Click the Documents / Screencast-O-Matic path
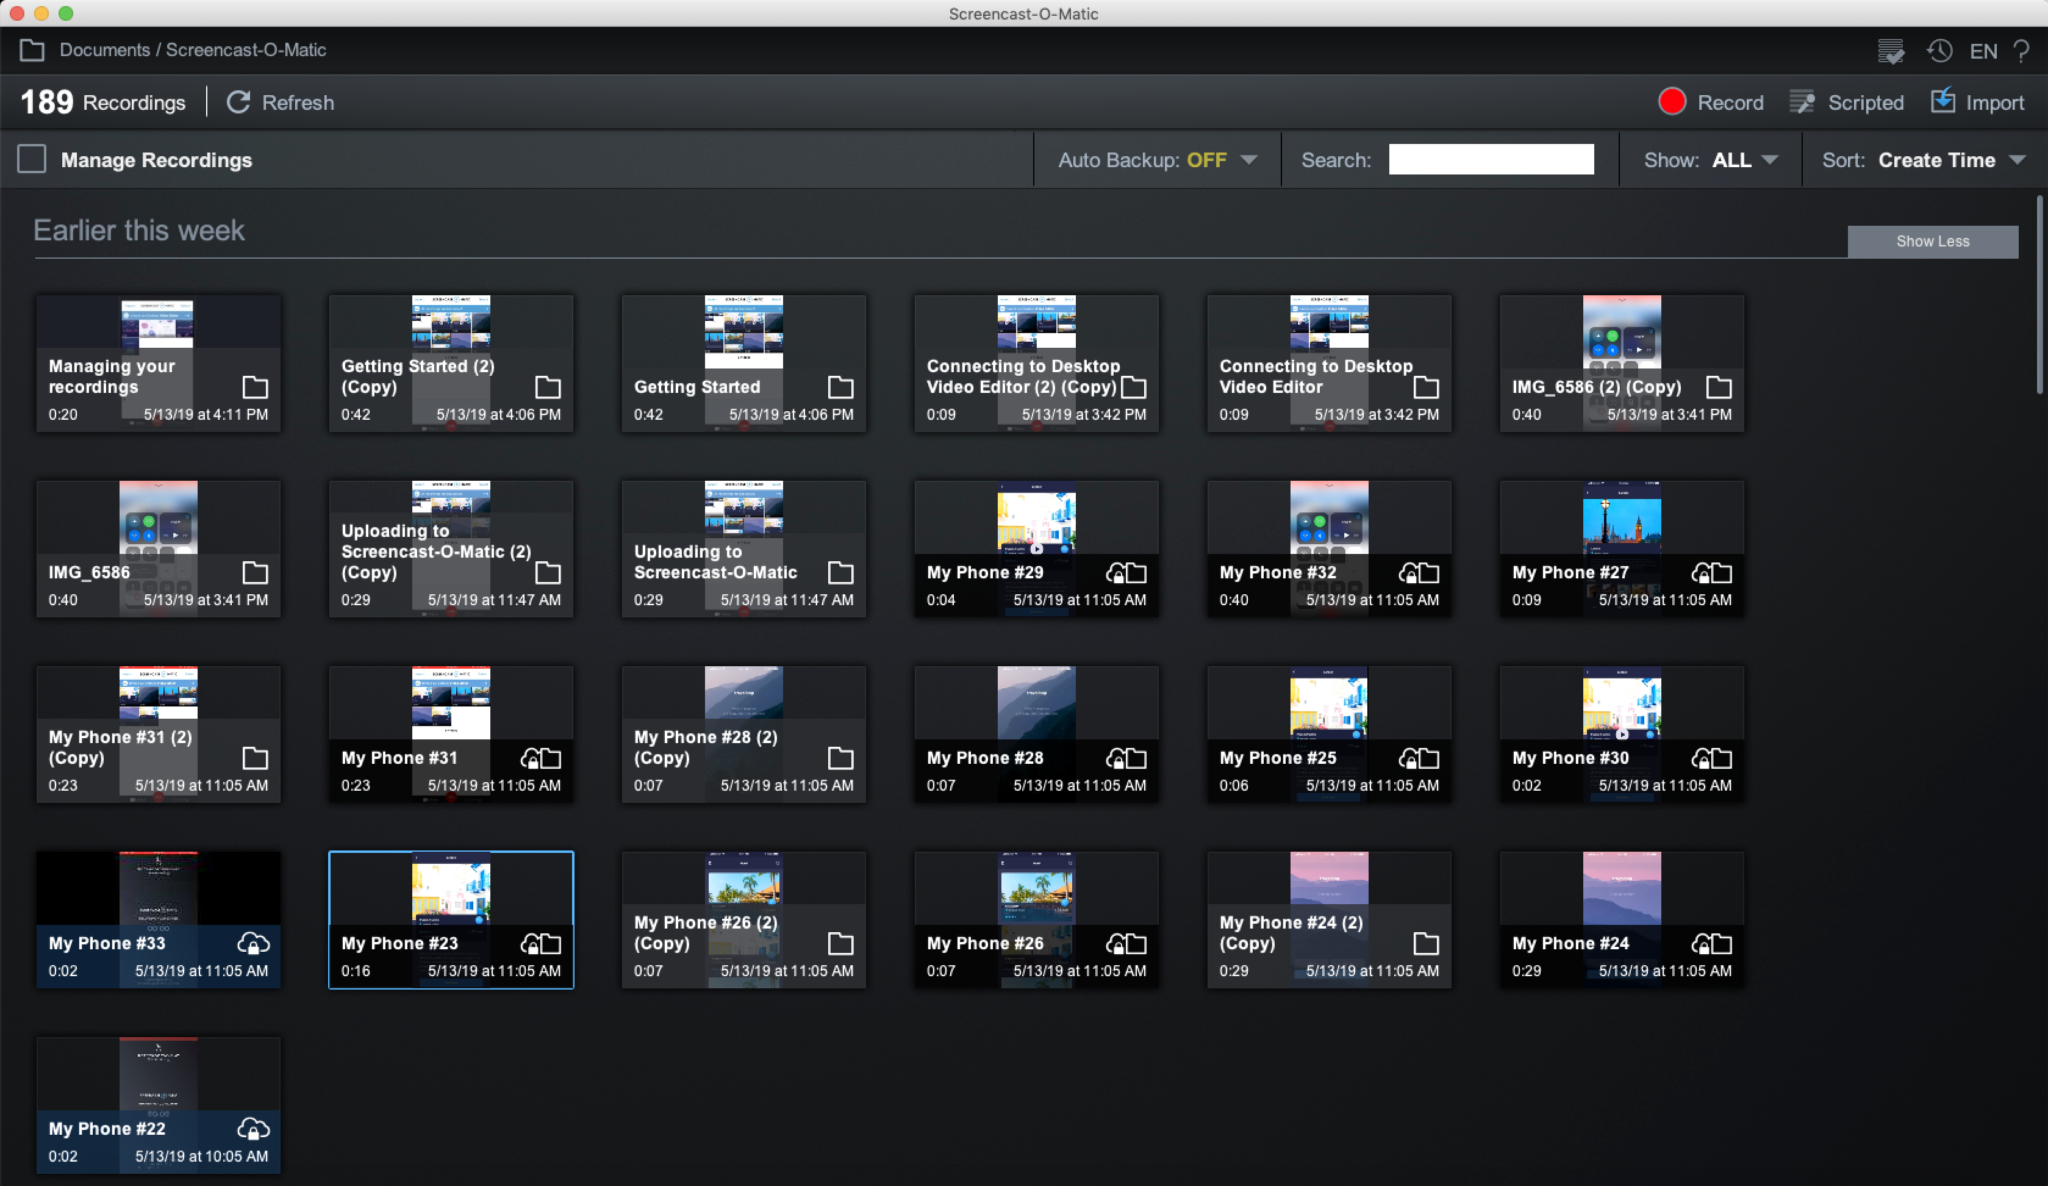This screenshot has height=1186, width=2048. [193, 50]
